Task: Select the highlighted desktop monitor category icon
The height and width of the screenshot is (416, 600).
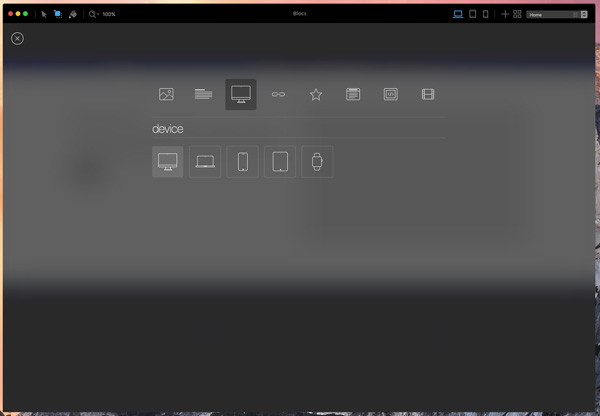Action: (241, 95)
